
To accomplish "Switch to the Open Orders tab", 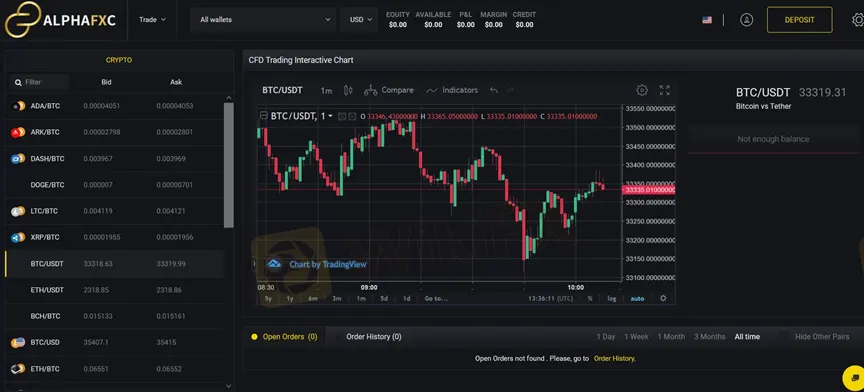I will (x=284, y=336).
